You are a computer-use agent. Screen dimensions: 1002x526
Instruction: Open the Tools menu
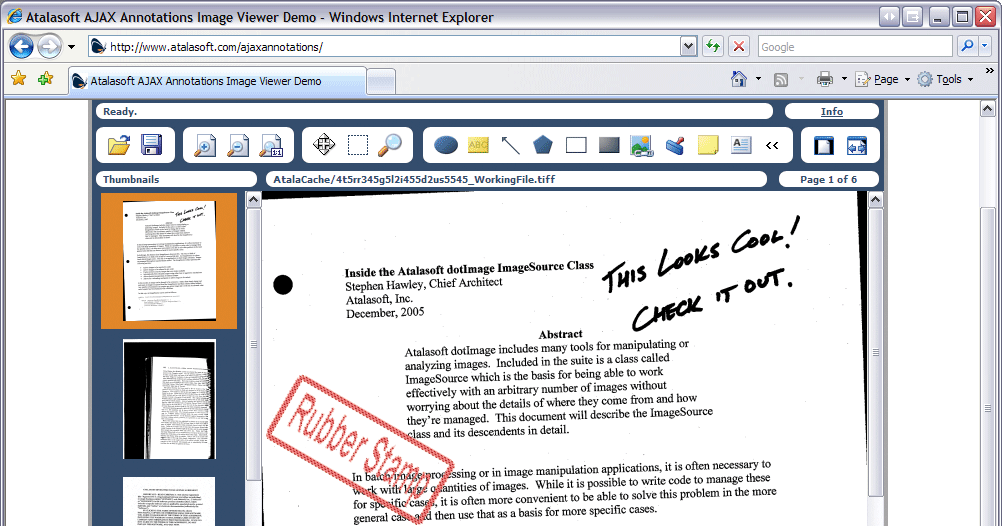pyautogui.click(x=946, y=79)
